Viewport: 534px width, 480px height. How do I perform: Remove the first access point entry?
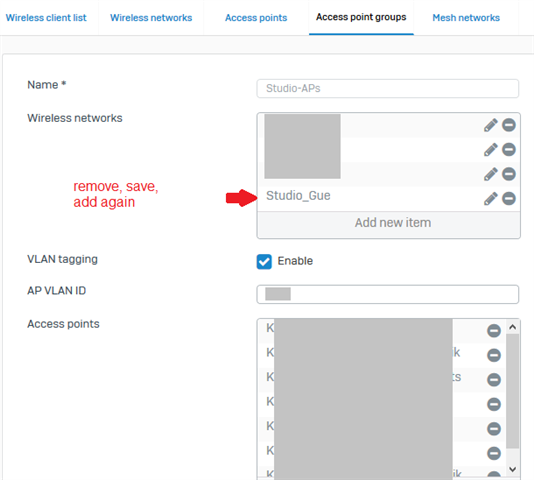[x=494, y=330]
